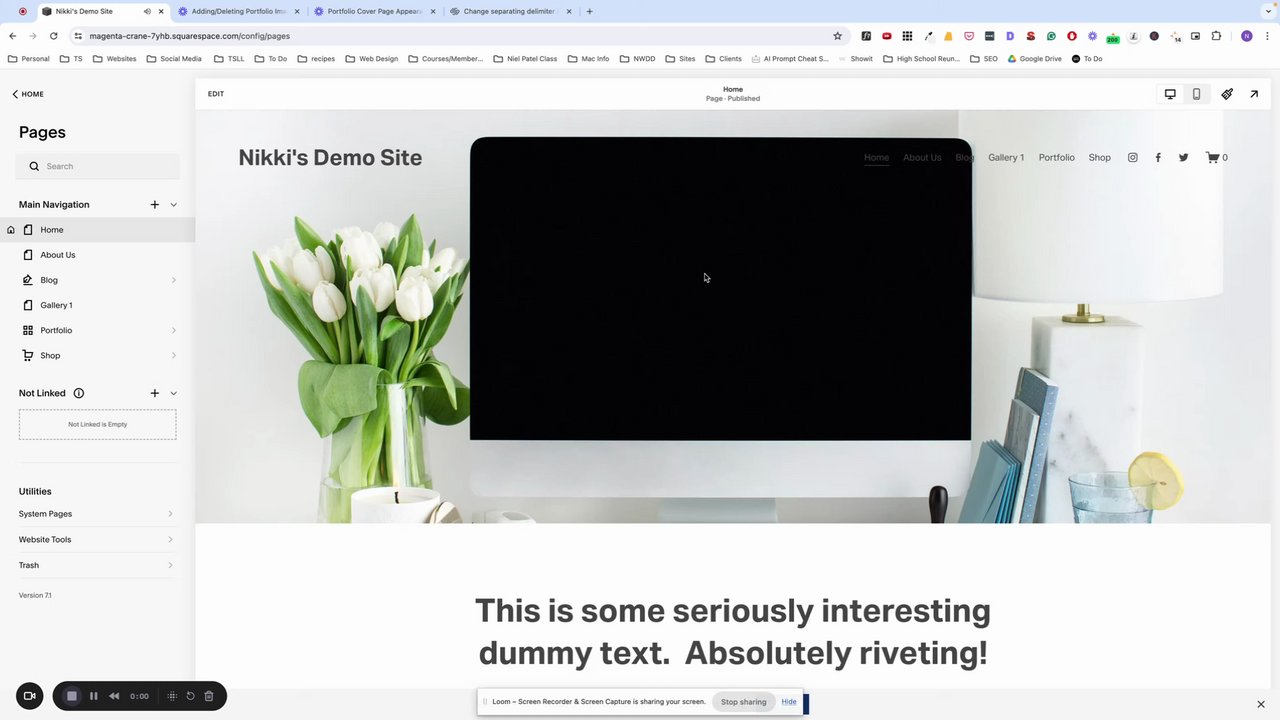Collapse Main Navigation section chevron

click(173, 205)
